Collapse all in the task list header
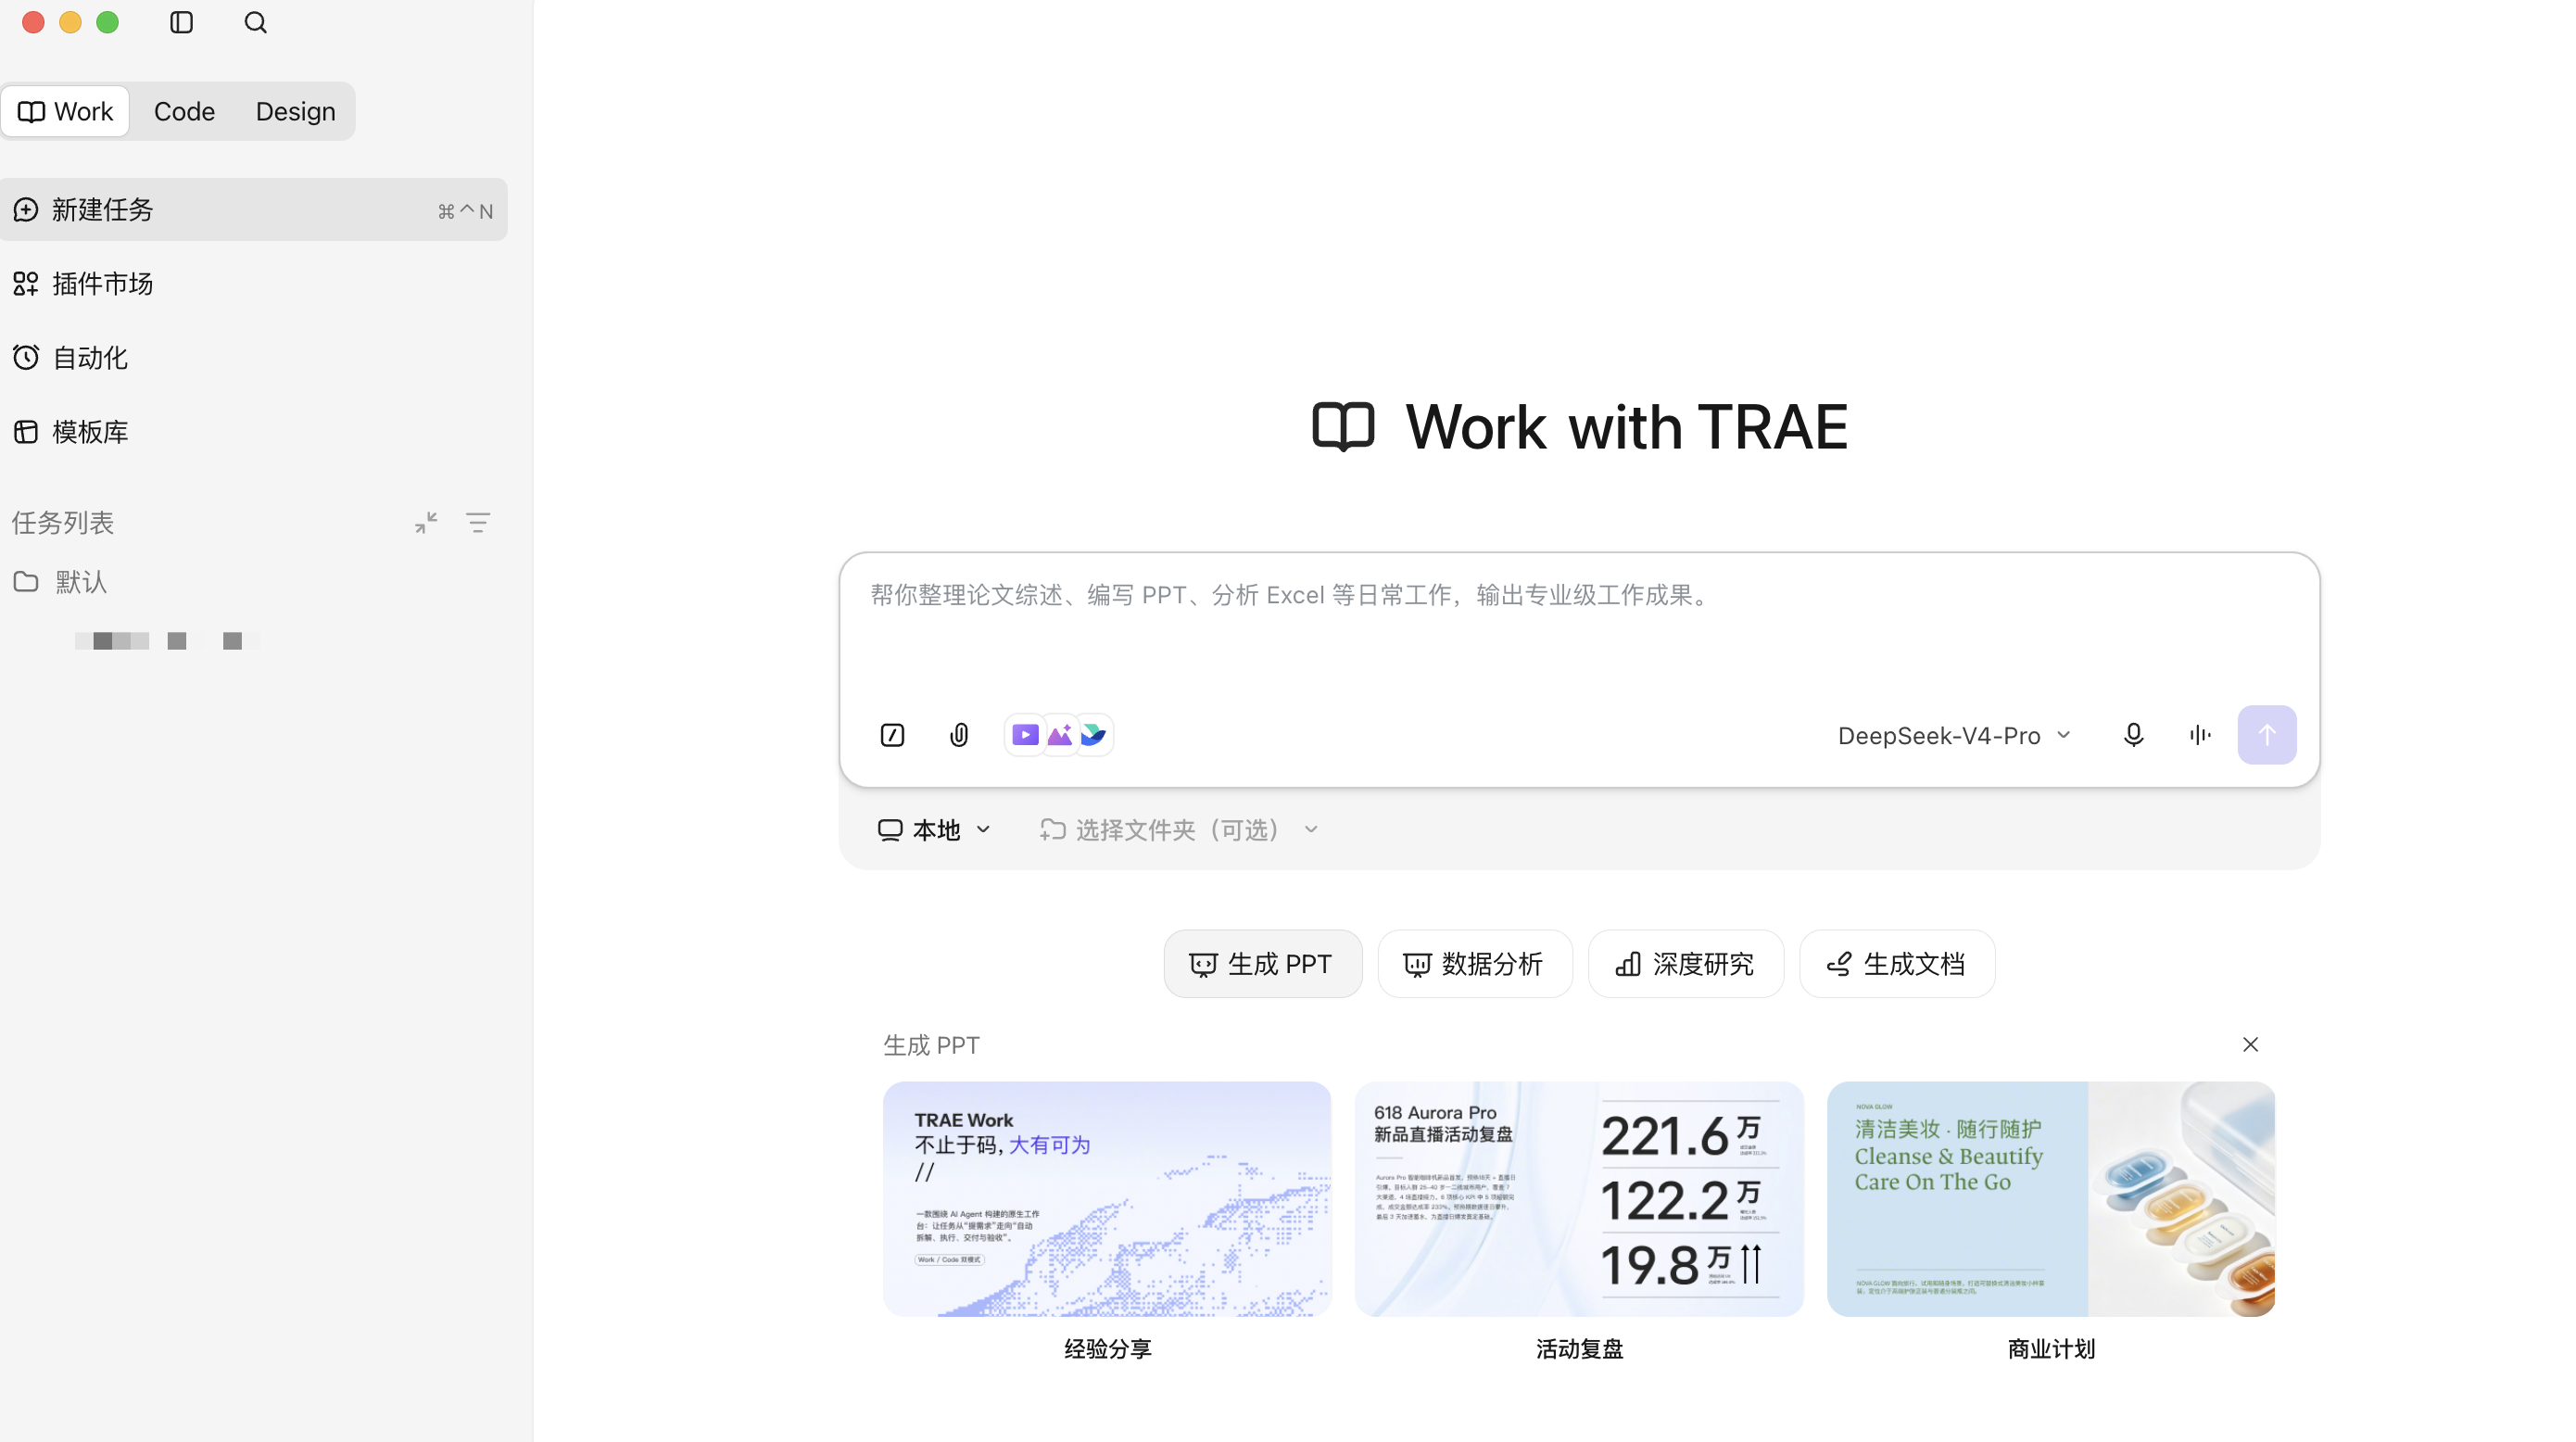Image resolution: width=2576 pixels, height=1442 pixels. click(x=426, y=522)
